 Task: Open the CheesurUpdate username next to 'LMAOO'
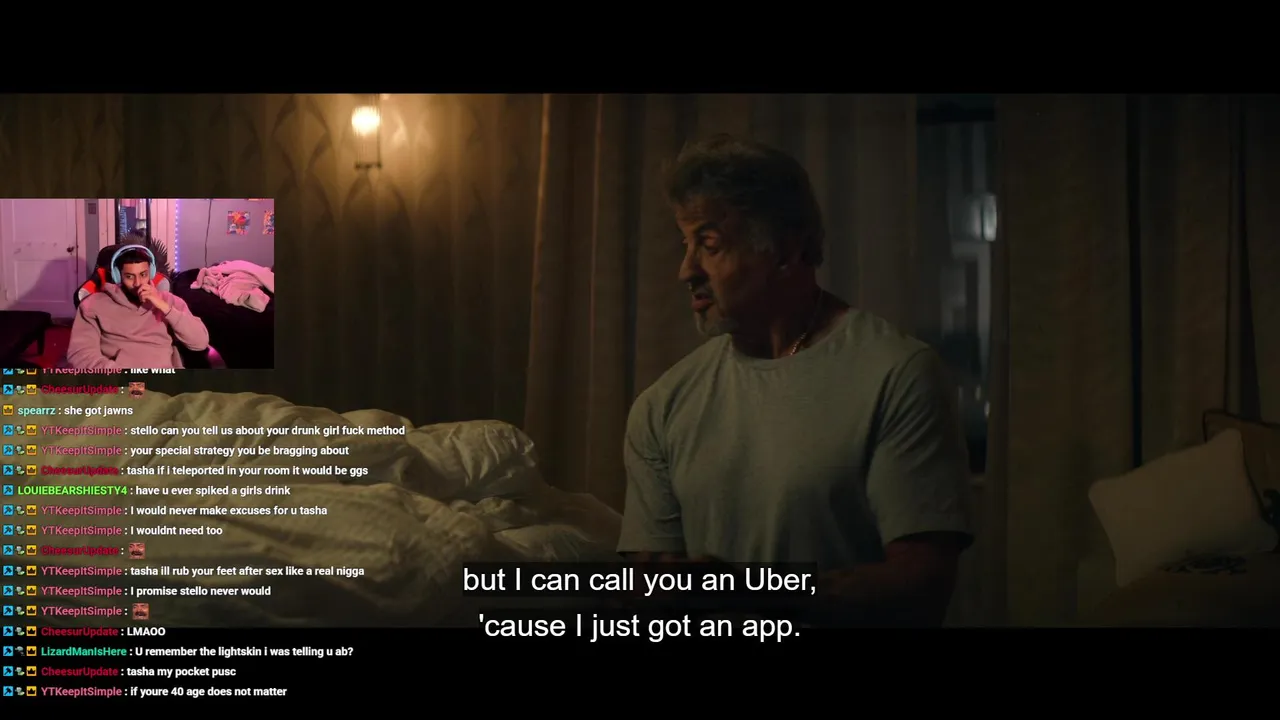[80, 631]
